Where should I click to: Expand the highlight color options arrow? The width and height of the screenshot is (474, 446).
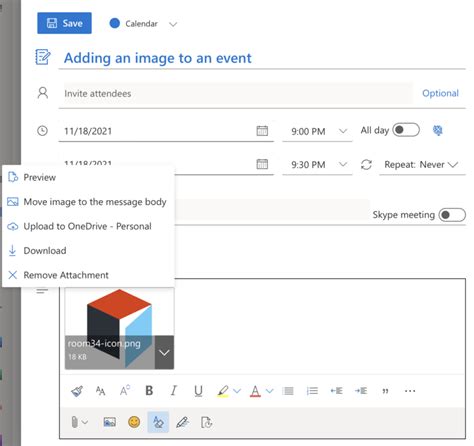pos(237,391)
